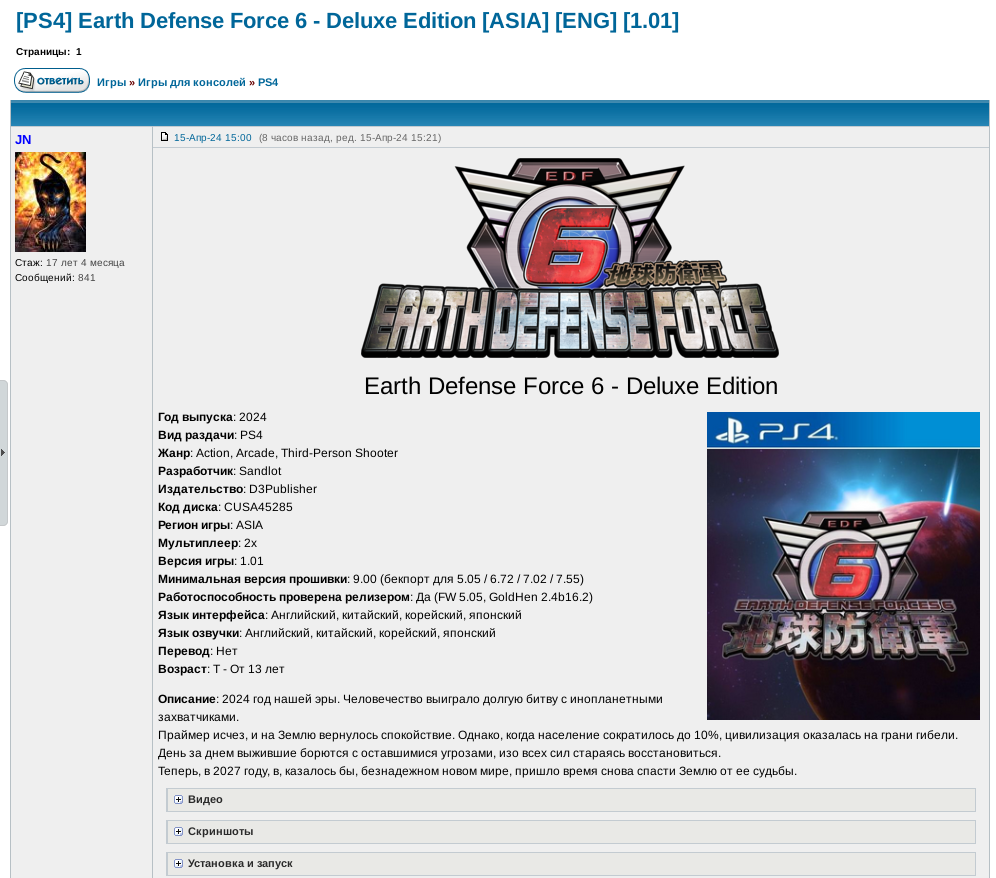Screen dimensions: 996x878
Task: Click the Ответить reply button
Action: tap(52, 81)
